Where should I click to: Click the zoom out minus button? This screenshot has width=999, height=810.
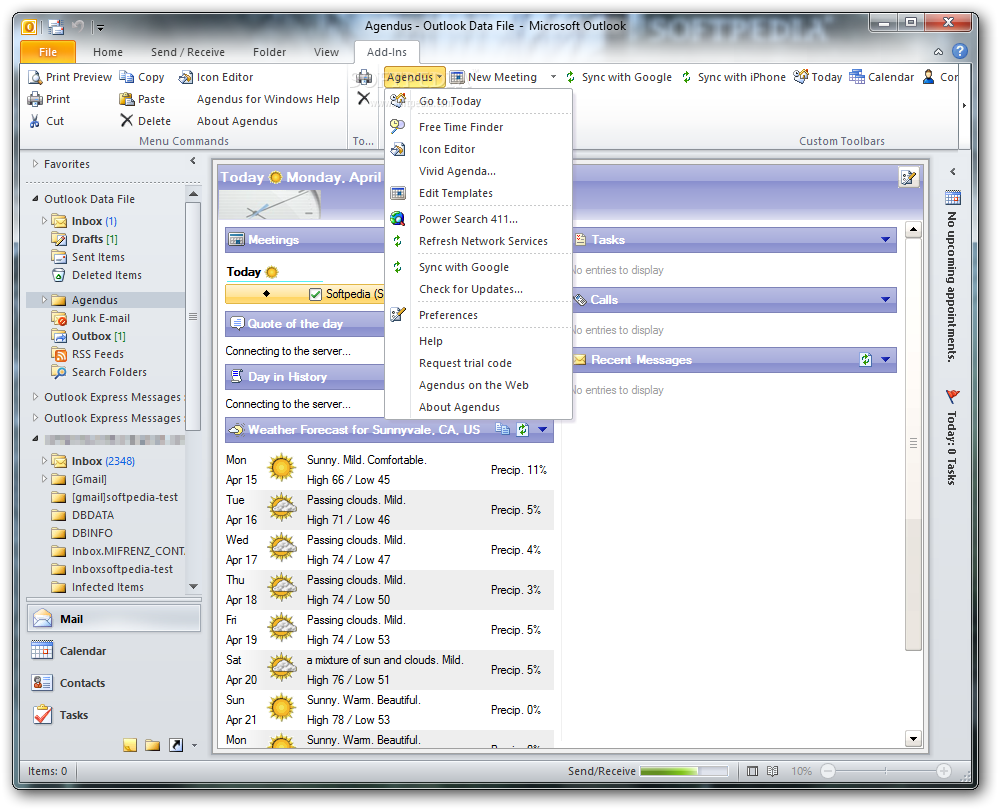pos(828,771)
